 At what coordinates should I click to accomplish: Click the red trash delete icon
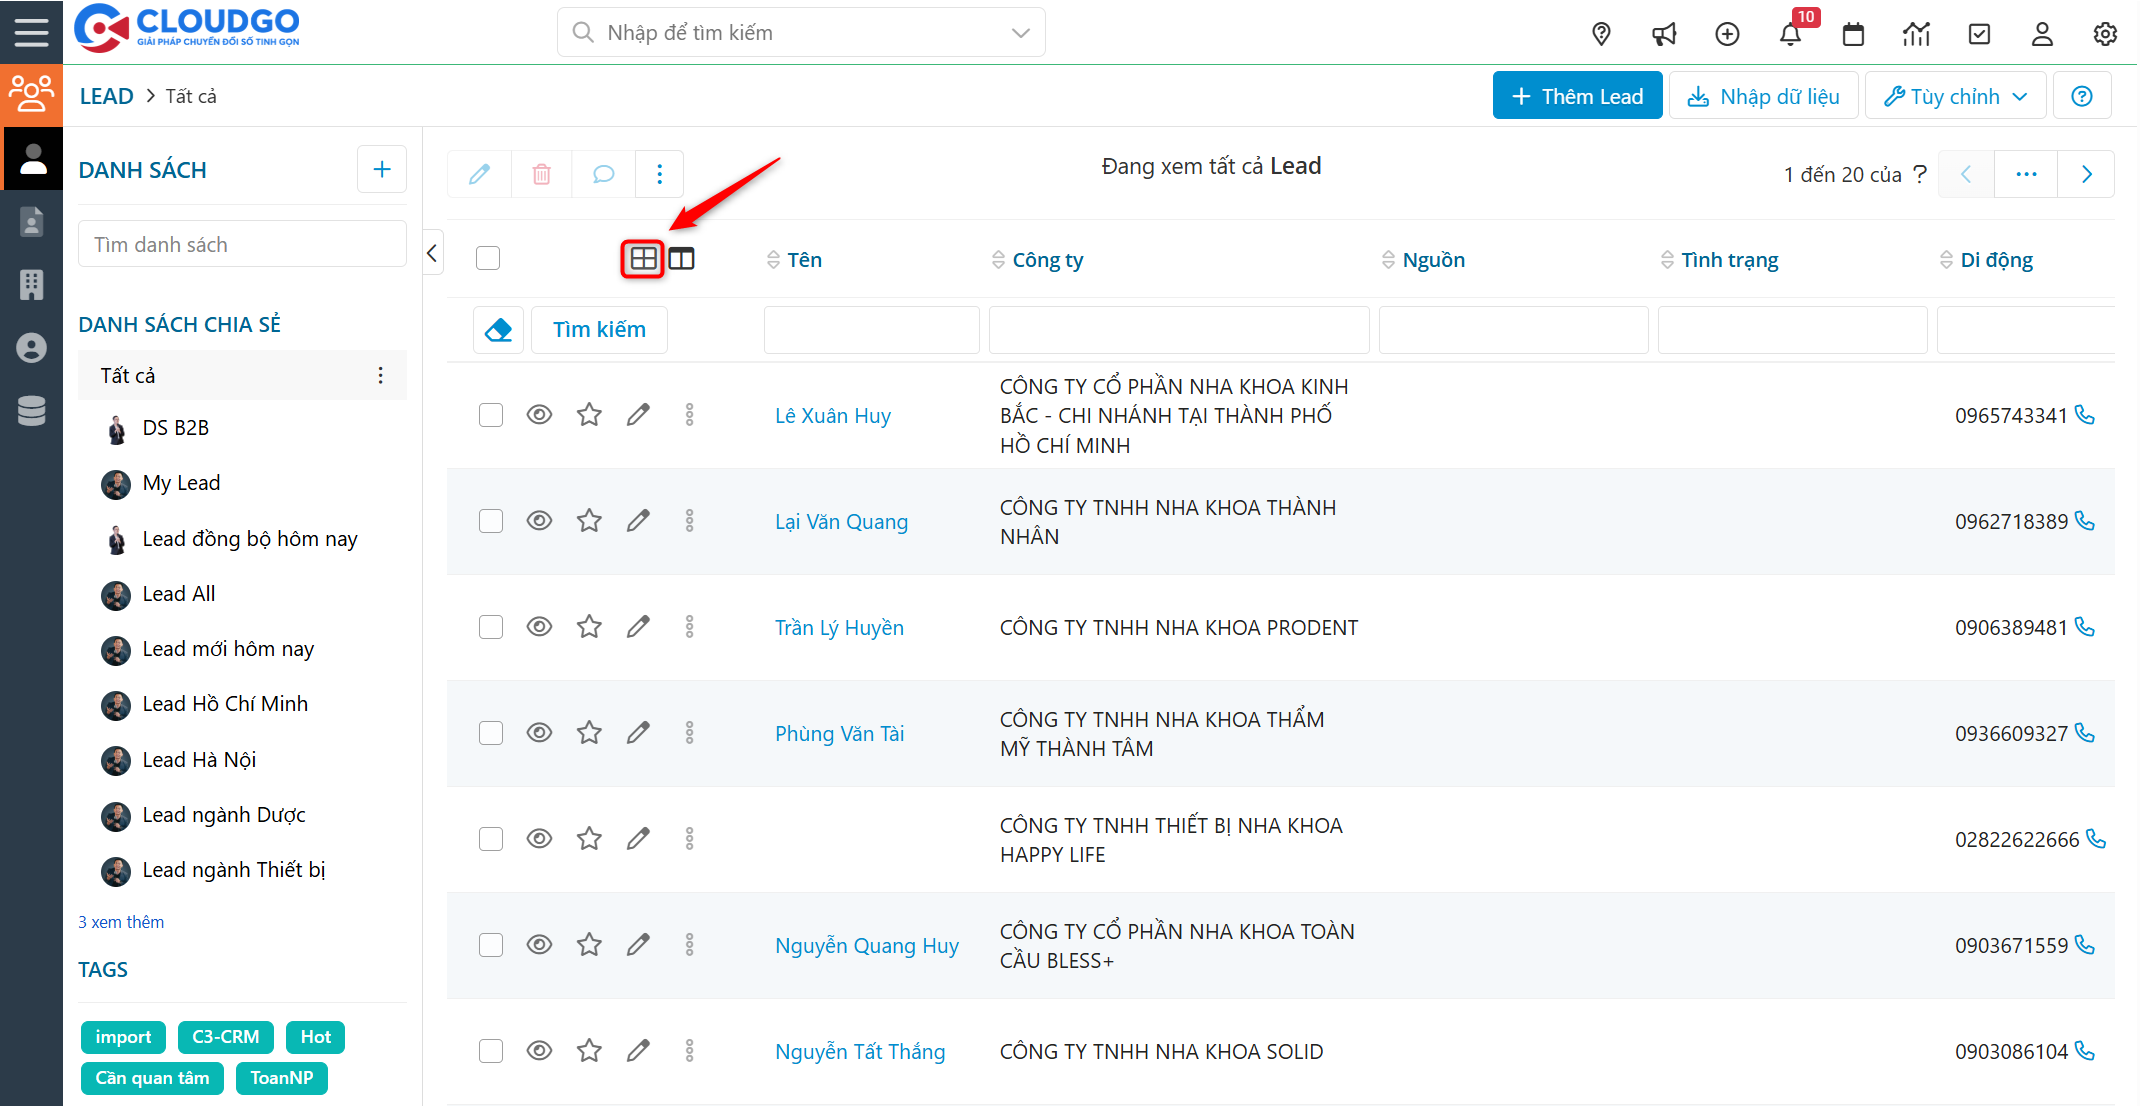point(541,174)
